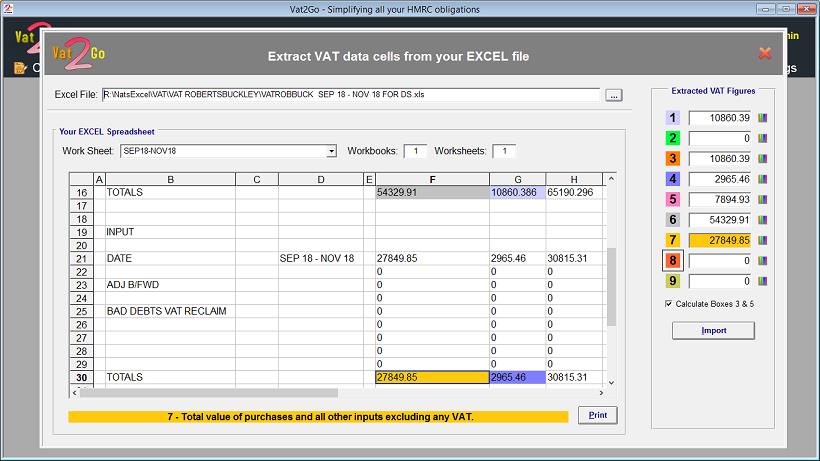Click horizontal scroll right arrow

point(601,393)
